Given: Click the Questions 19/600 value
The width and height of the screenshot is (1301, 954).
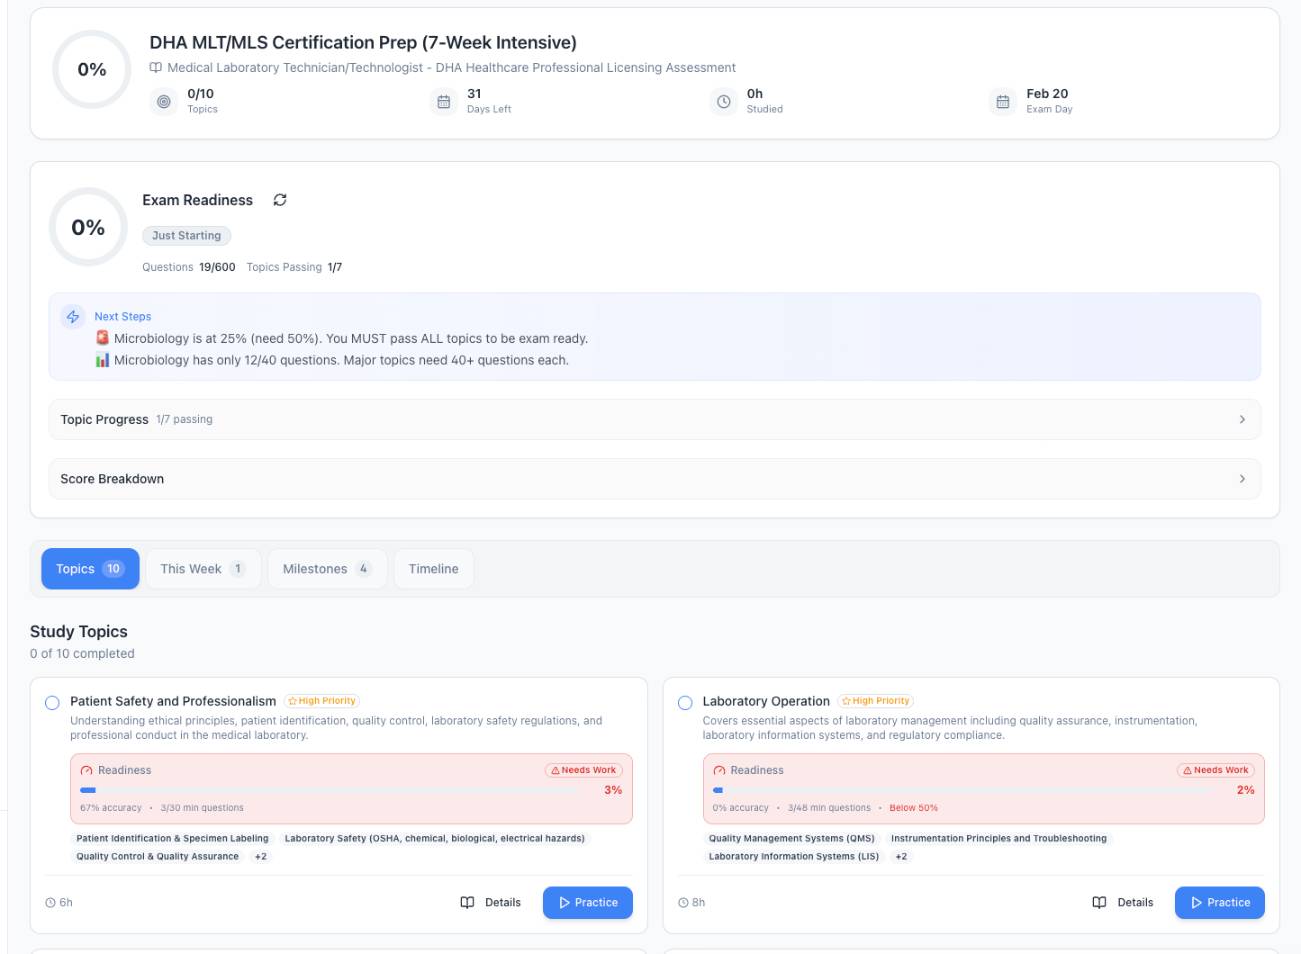Looking at the screenshot, I should point(217,267).
